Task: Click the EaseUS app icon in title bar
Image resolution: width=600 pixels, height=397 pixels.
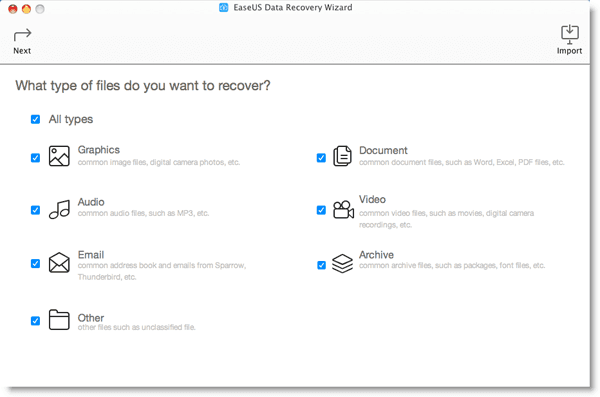Action: (223, 7)
